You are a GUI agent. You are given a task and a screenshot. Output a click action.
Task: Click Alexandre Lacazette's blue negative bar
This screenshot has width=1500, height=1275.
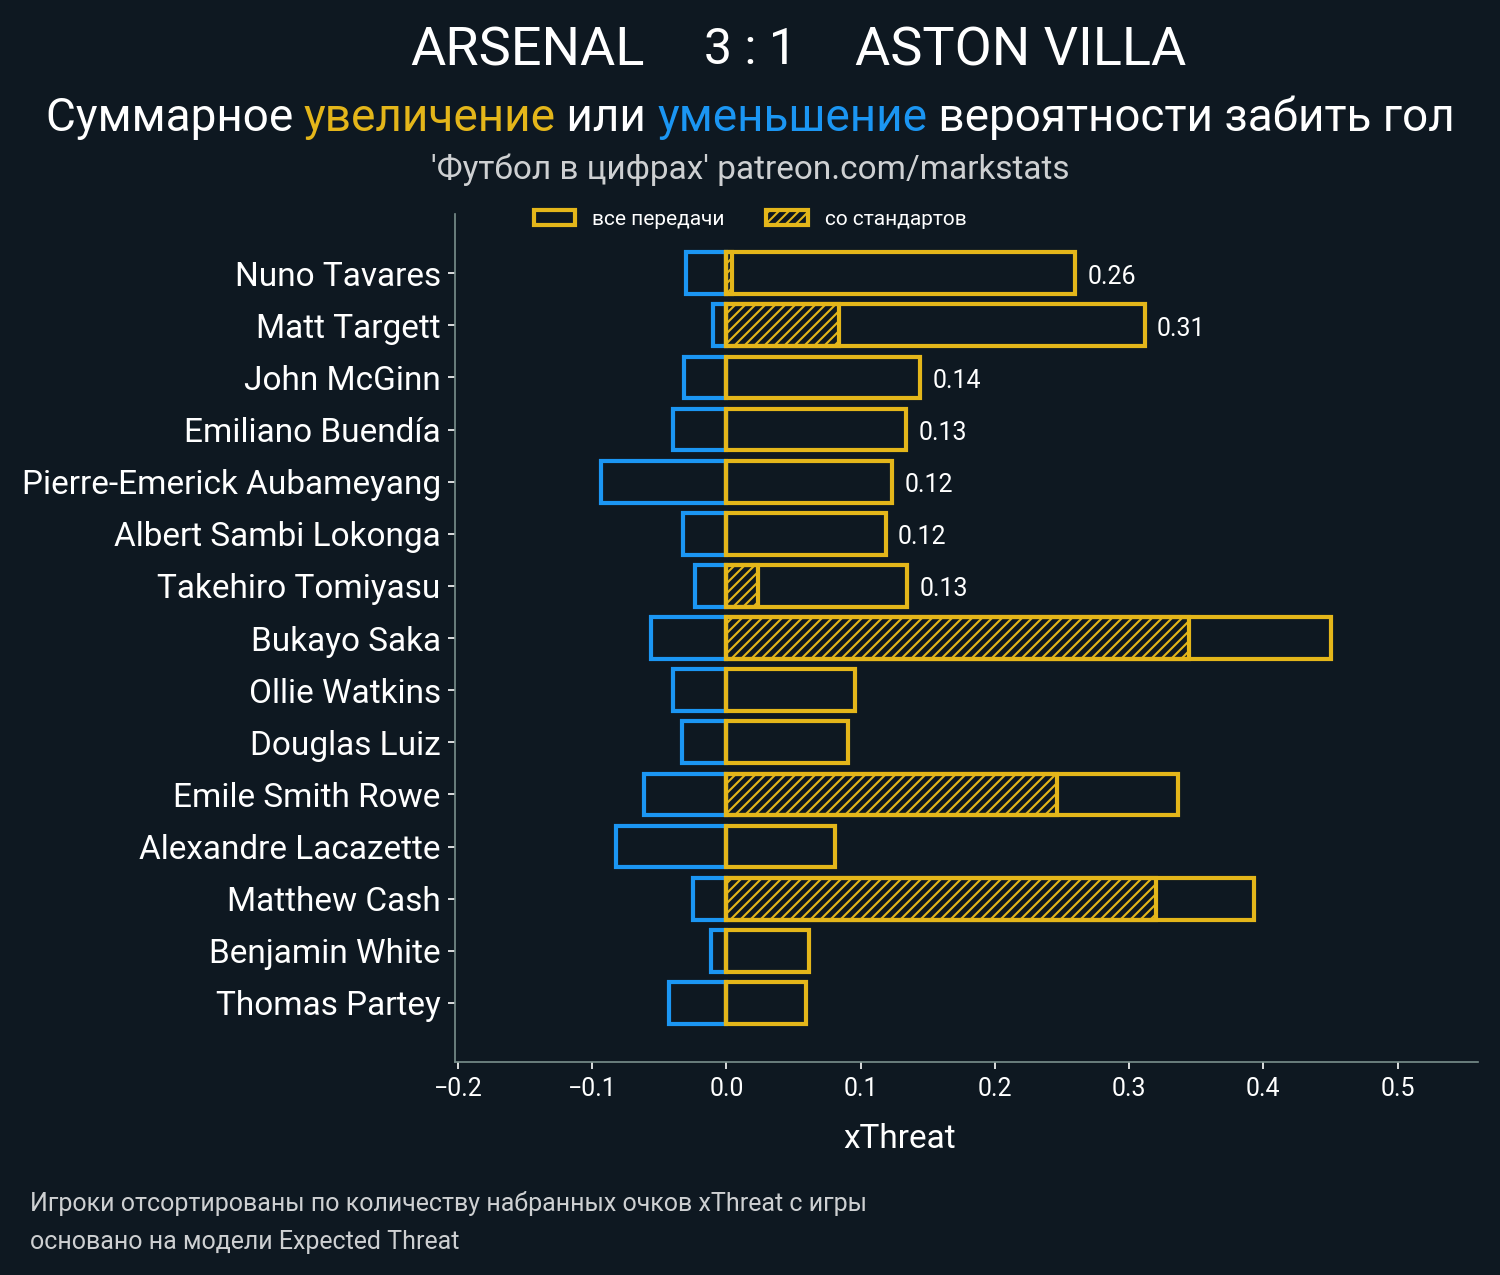coord(670,847)
